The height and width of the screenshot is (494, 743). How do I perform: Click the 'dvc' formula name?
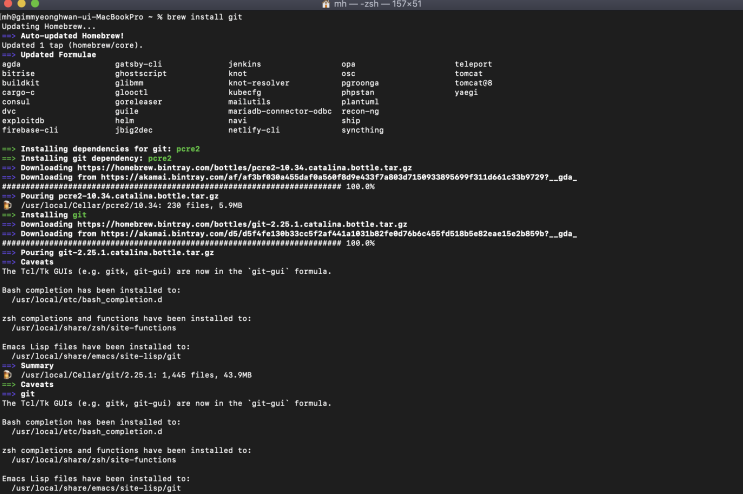tap(9, 111)
